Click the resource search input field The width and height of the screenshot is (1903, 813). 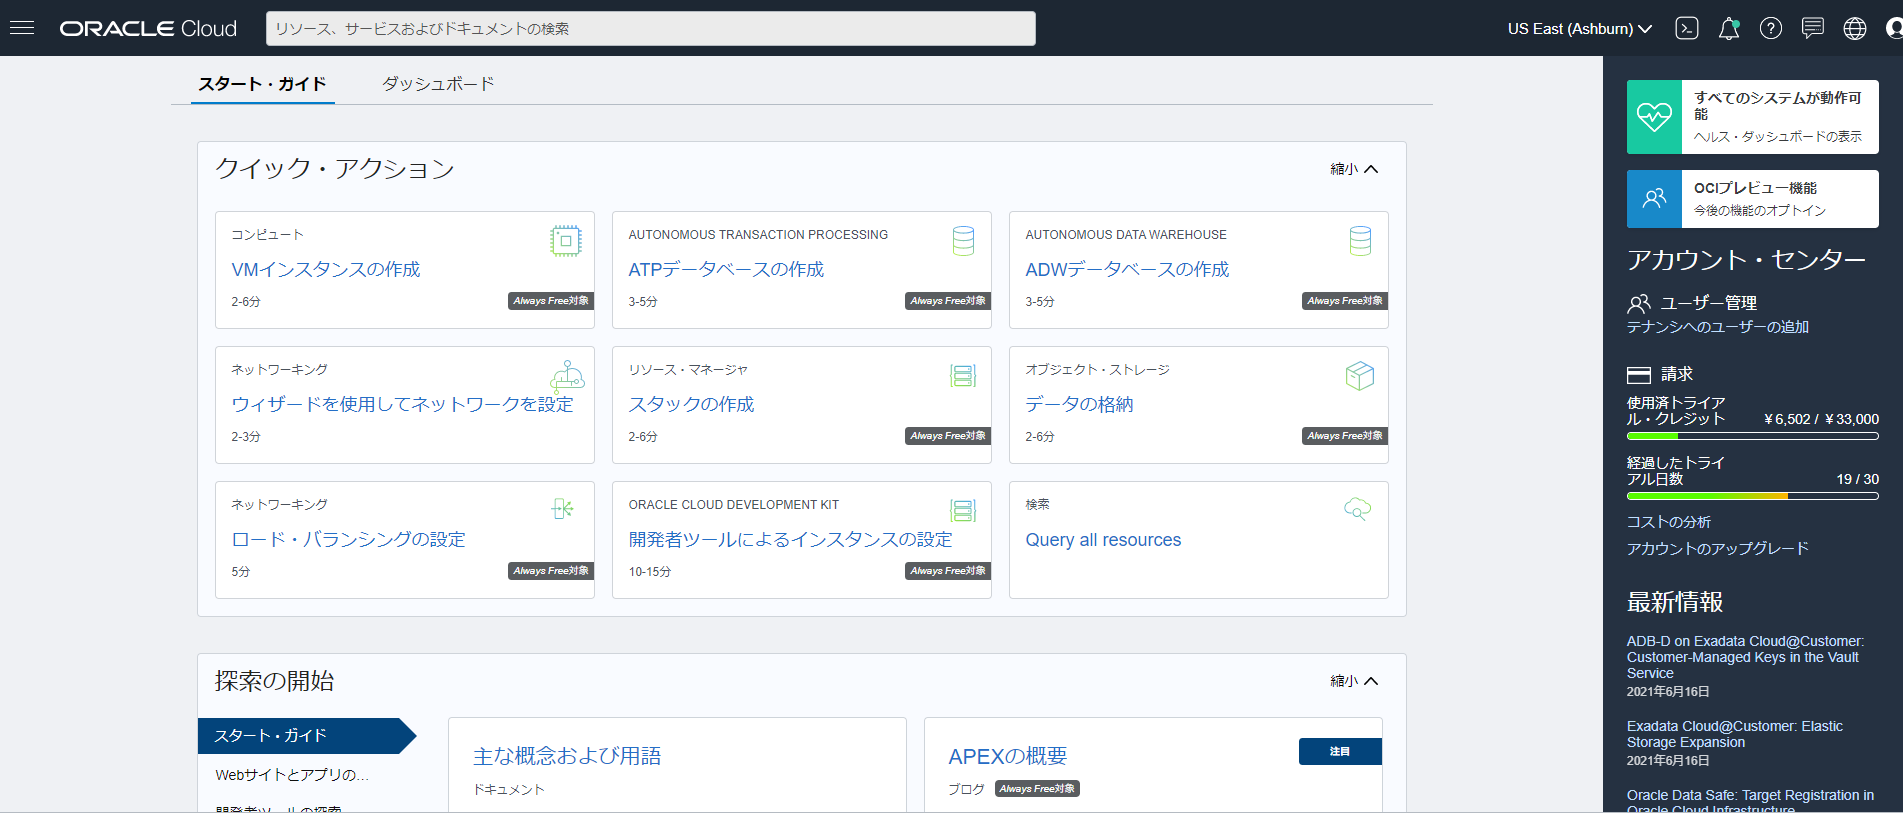(650, 28)
